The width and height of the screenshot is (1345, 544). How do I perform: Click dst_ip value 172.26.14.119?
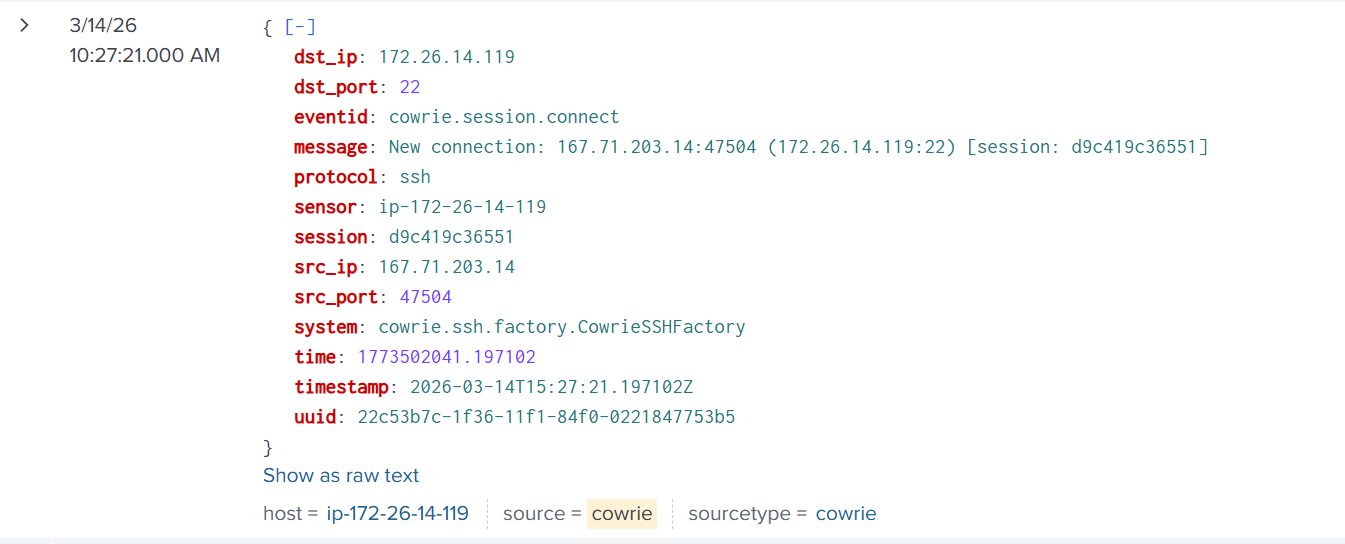pos(446,57)
